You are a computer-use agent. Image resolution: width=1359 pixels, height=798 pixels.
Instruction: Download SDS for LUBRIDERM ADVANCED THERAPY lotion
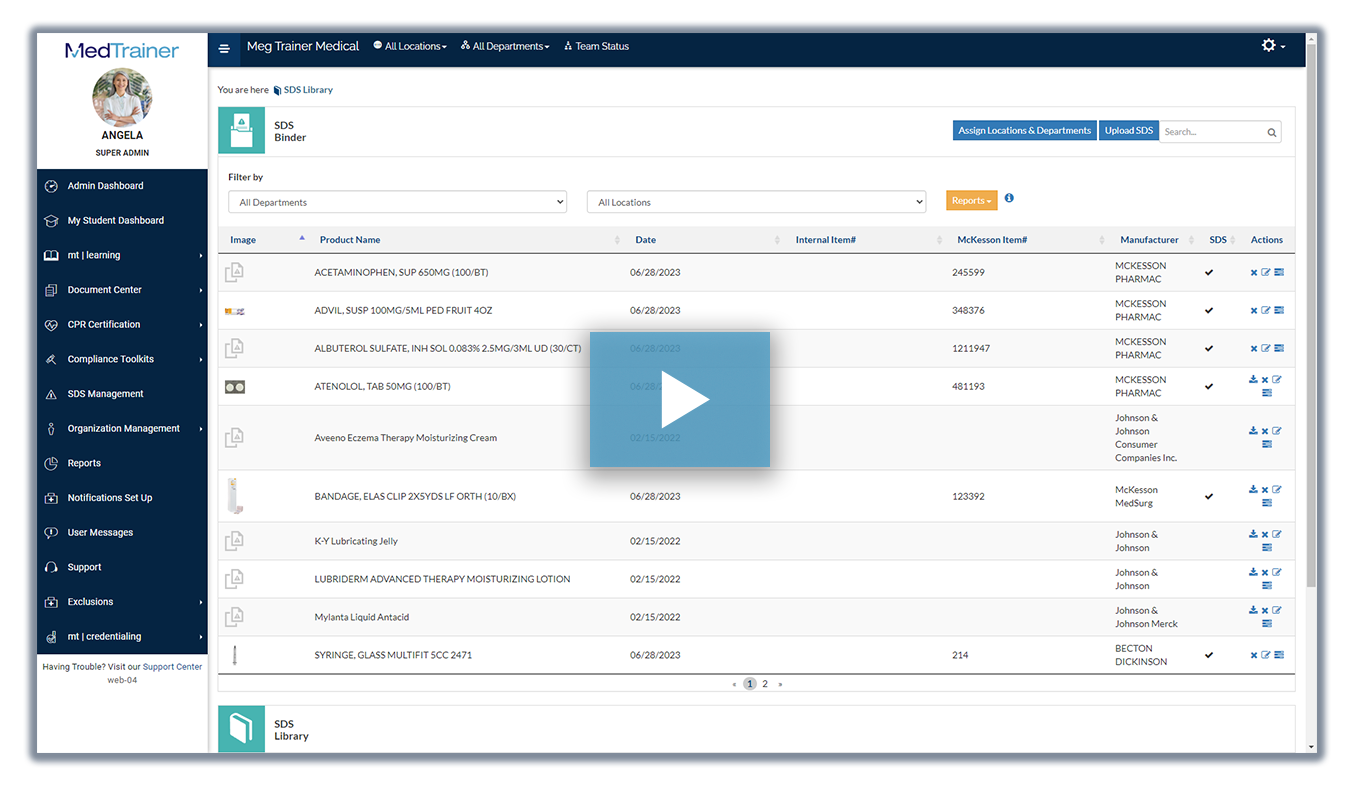click(1253, 573)
